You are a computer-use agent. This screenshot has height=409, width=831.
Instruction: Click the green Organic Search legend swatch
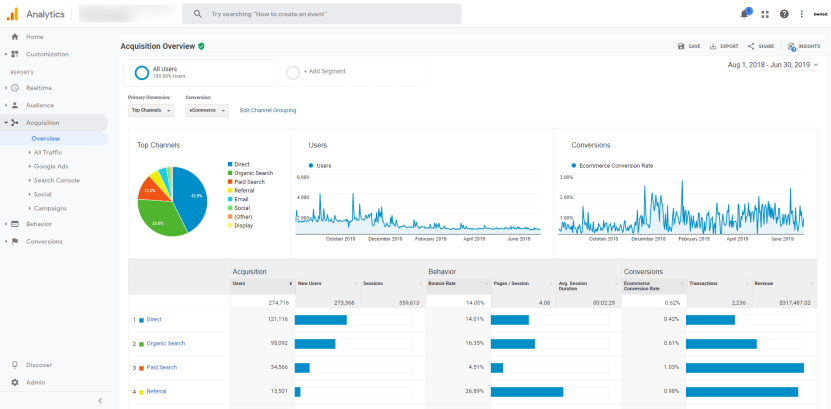pos(229,173)
